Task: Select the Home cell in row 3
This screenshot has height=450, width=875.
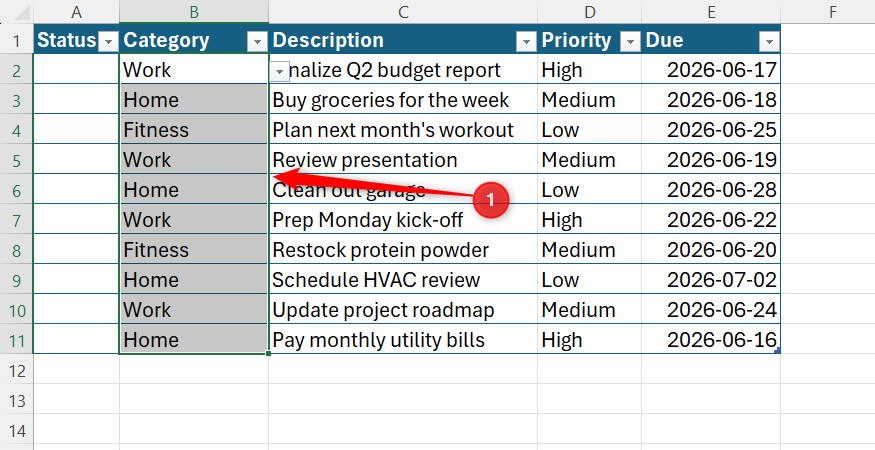Action: [x=194, y=99]
